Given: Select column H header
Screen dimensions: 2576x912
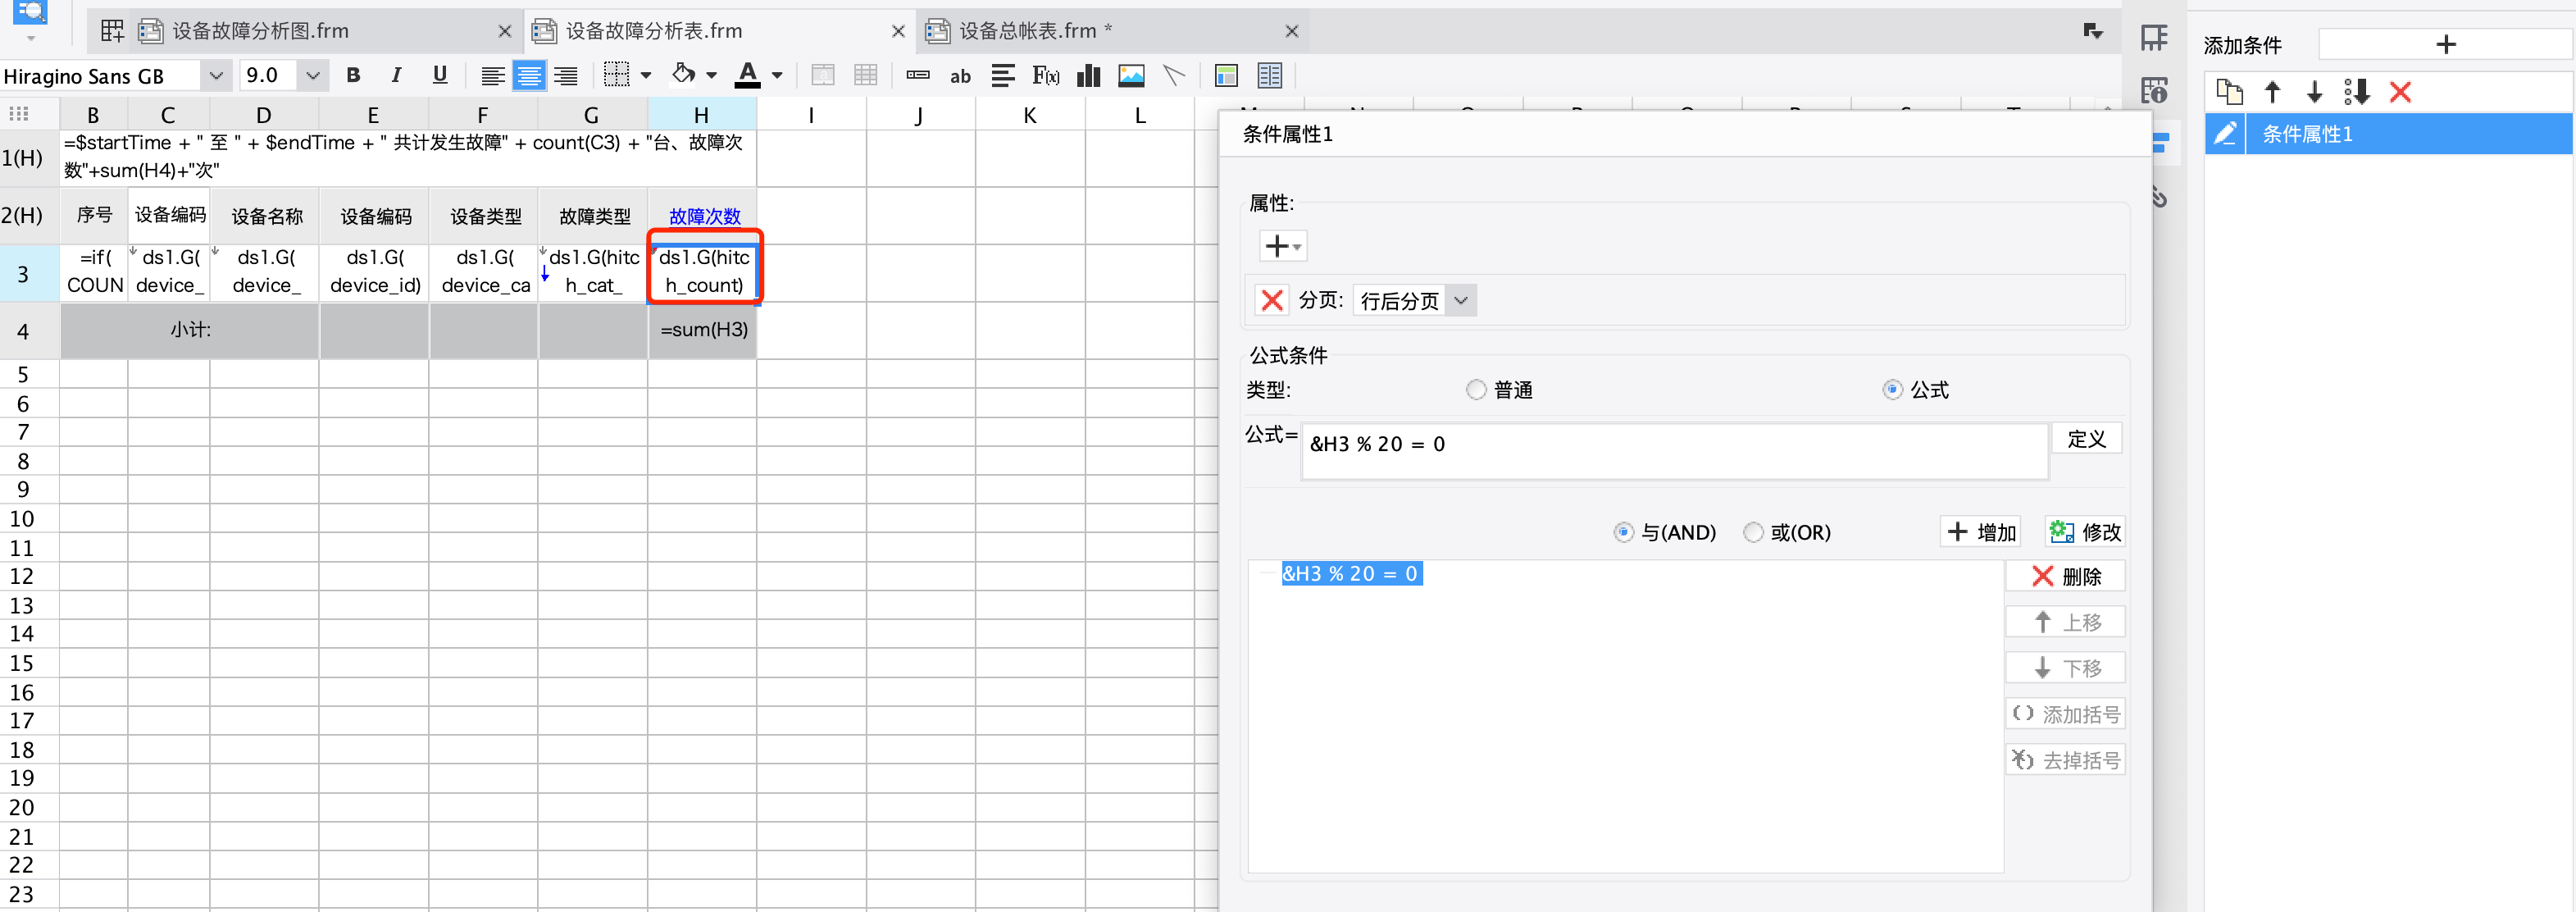Looking at the screenshot, I should point(702,115).
